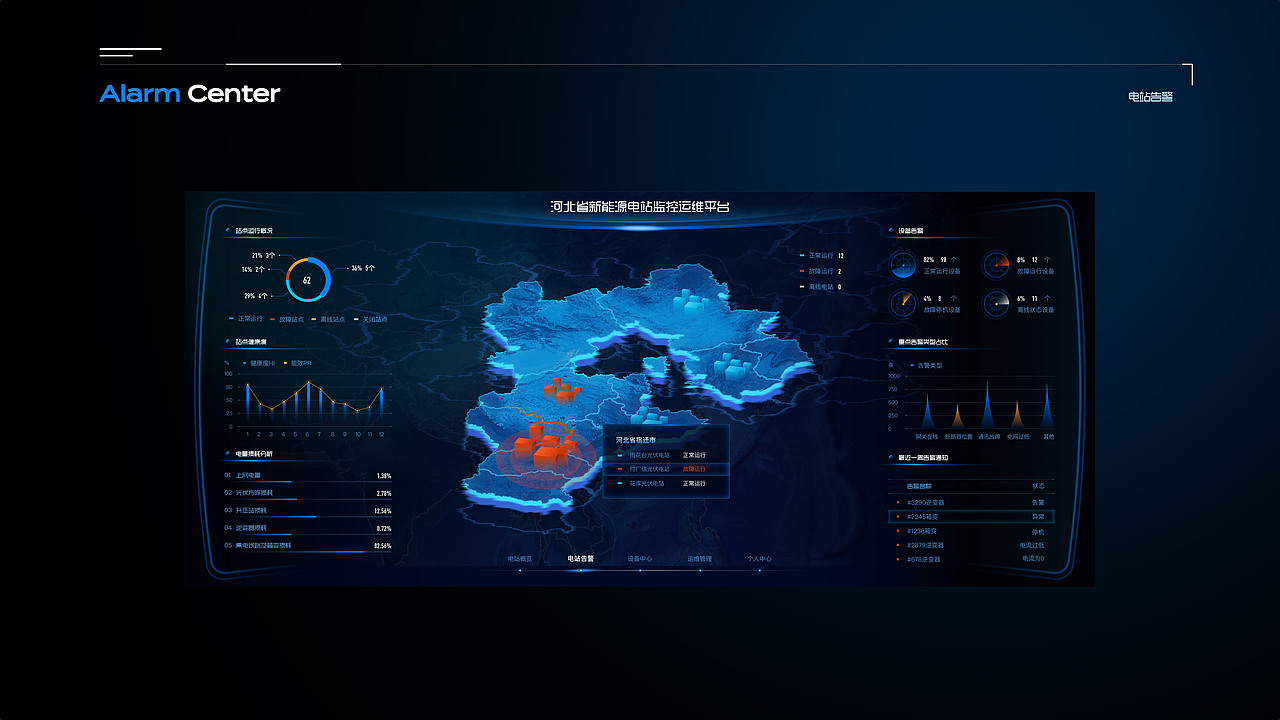Open the 个人中心 tab
Viewport: 1280px width, 720px height.
759,559
